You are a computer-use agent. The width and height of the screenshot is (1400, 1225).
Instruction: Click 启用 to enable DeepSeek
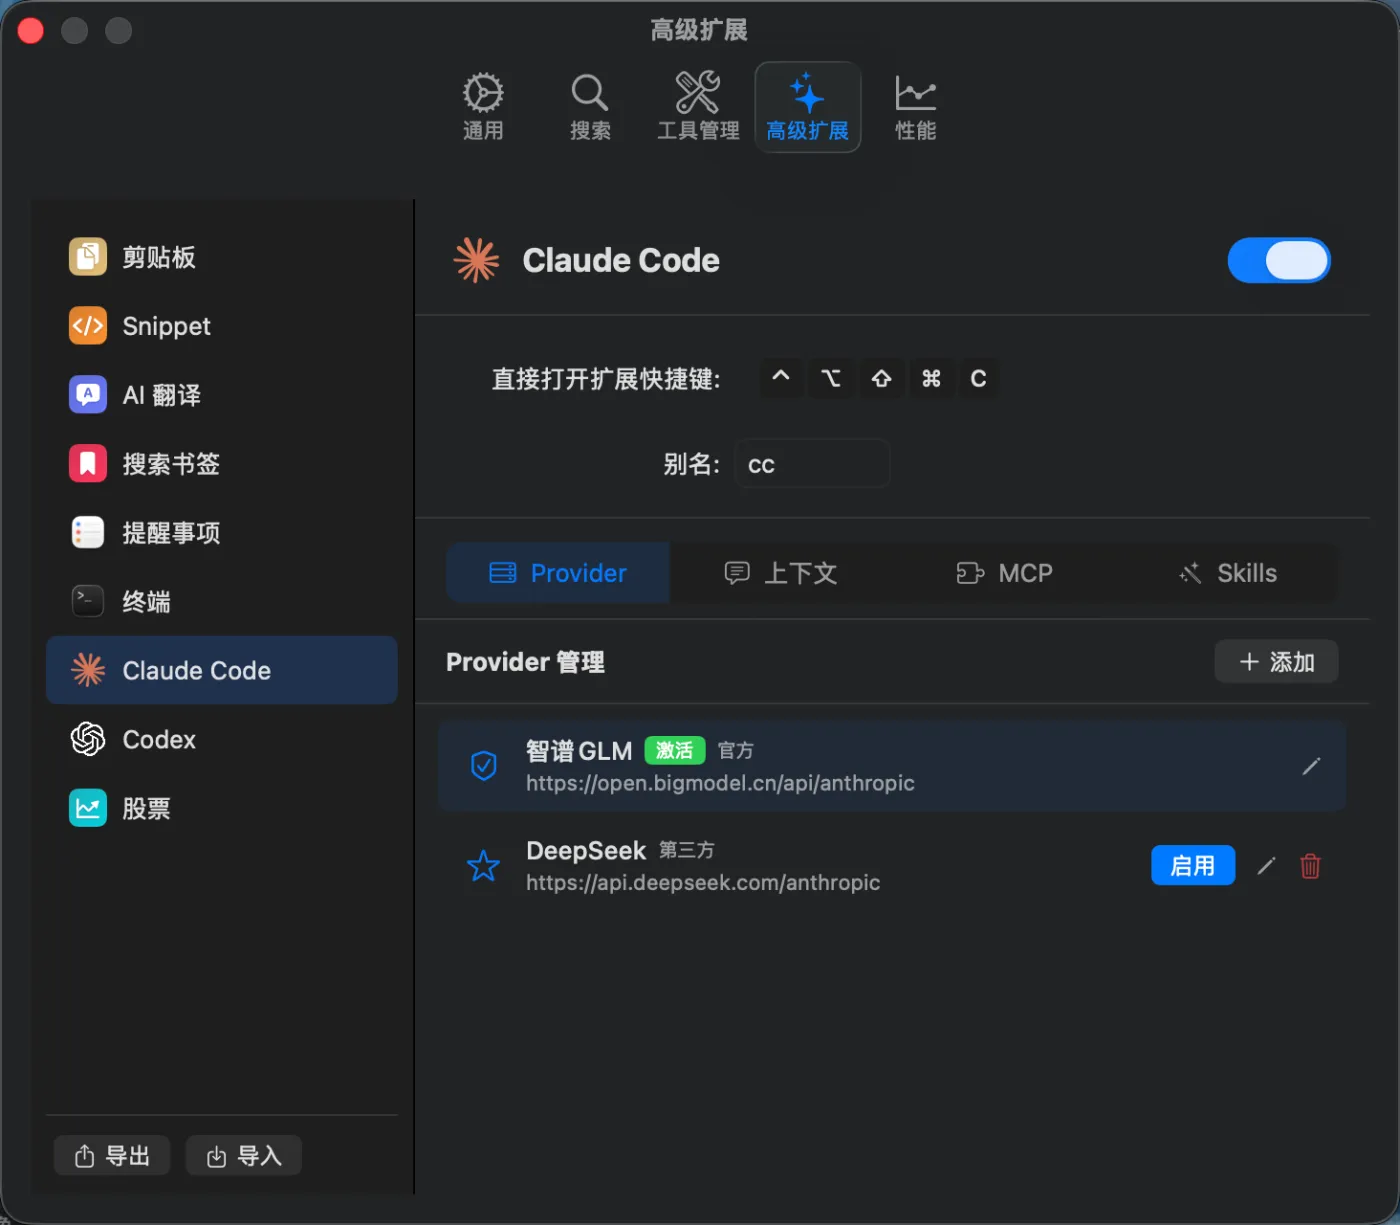pos(1193,866)
